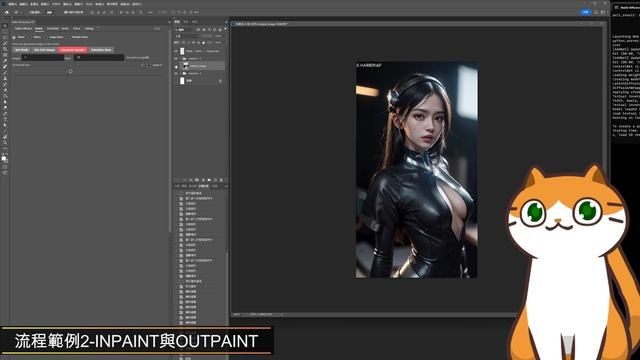This screenshot has width=640, height=360.
Task: Select the Pen tool
Action: pyautogui.click(x=5, y=114)
